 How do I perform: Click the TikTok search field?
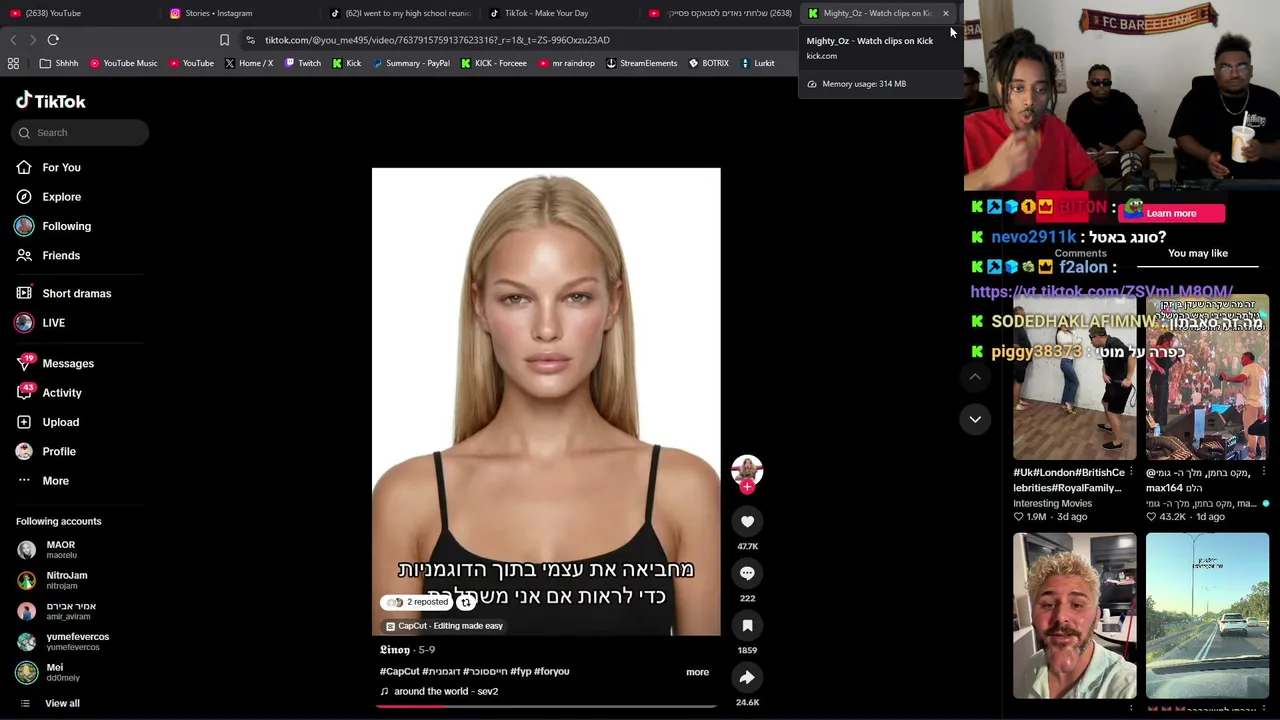[x=80, y=132]
